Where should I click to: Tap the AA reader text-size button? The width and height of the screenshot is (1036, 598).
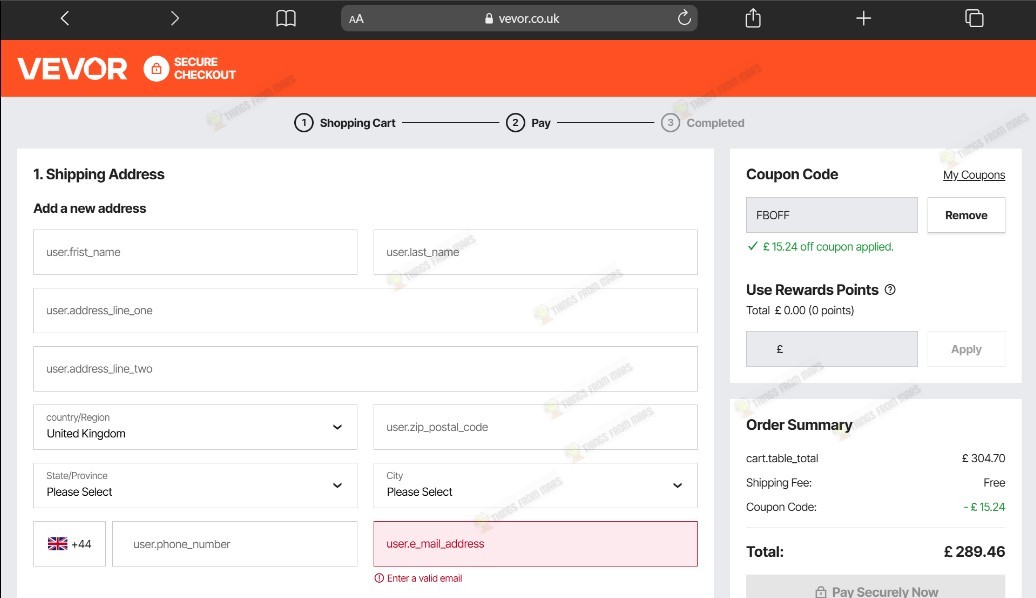tap(356, 19)
